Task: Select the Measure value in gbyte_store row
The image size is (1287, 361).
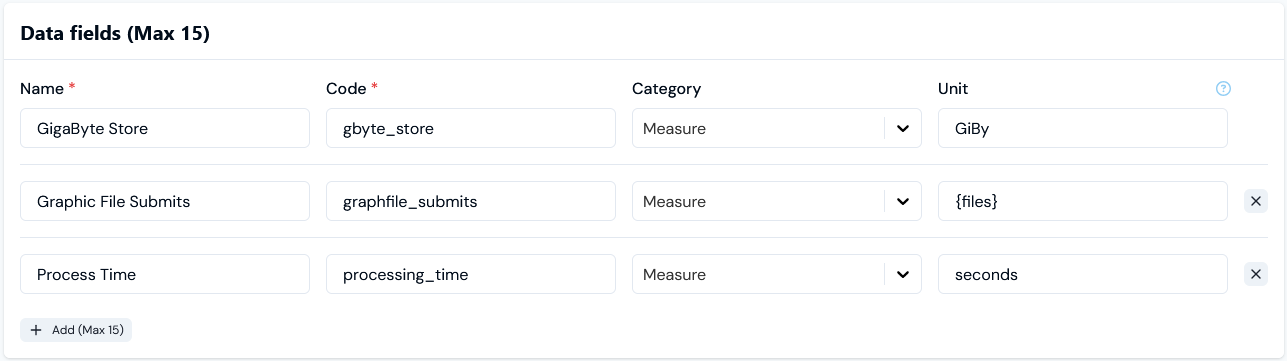Action: pyautogui.click(x=758, y=128)
